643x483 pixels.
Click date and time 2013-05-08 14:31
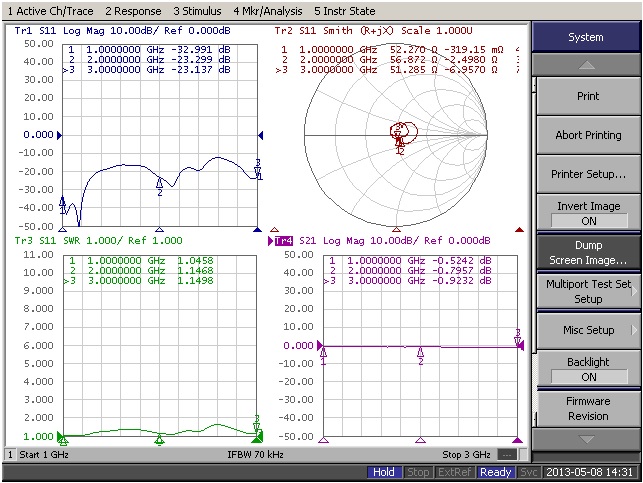tap(589, 472)
